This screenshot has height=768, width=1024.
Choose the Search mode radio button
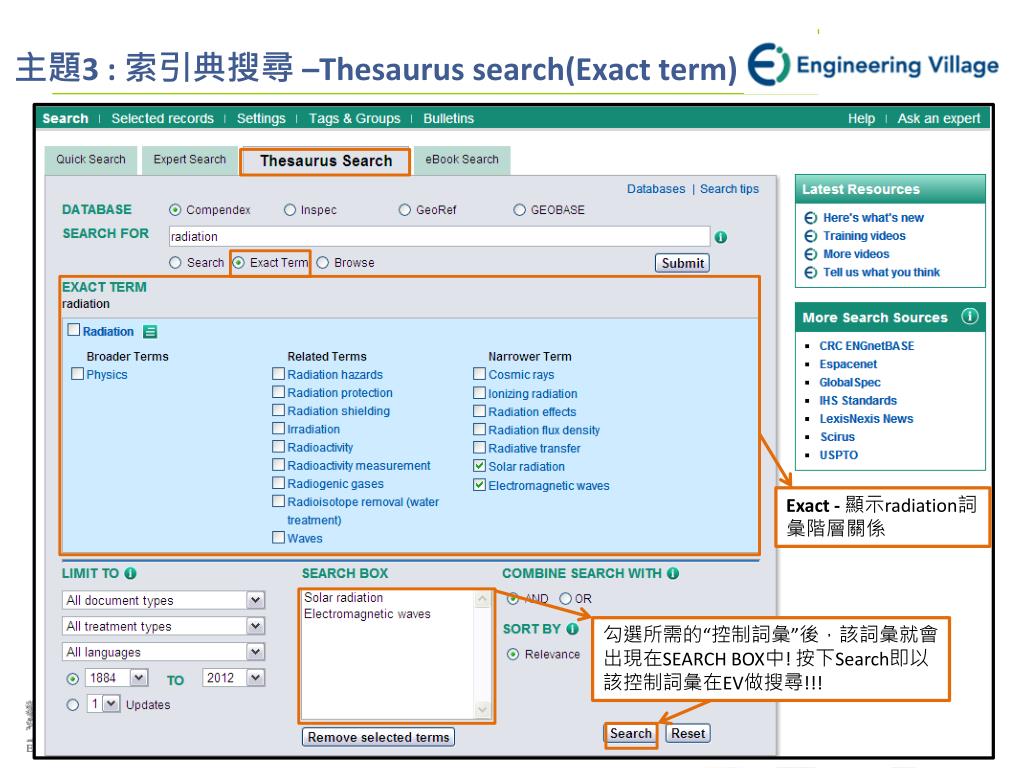point(175,263)
